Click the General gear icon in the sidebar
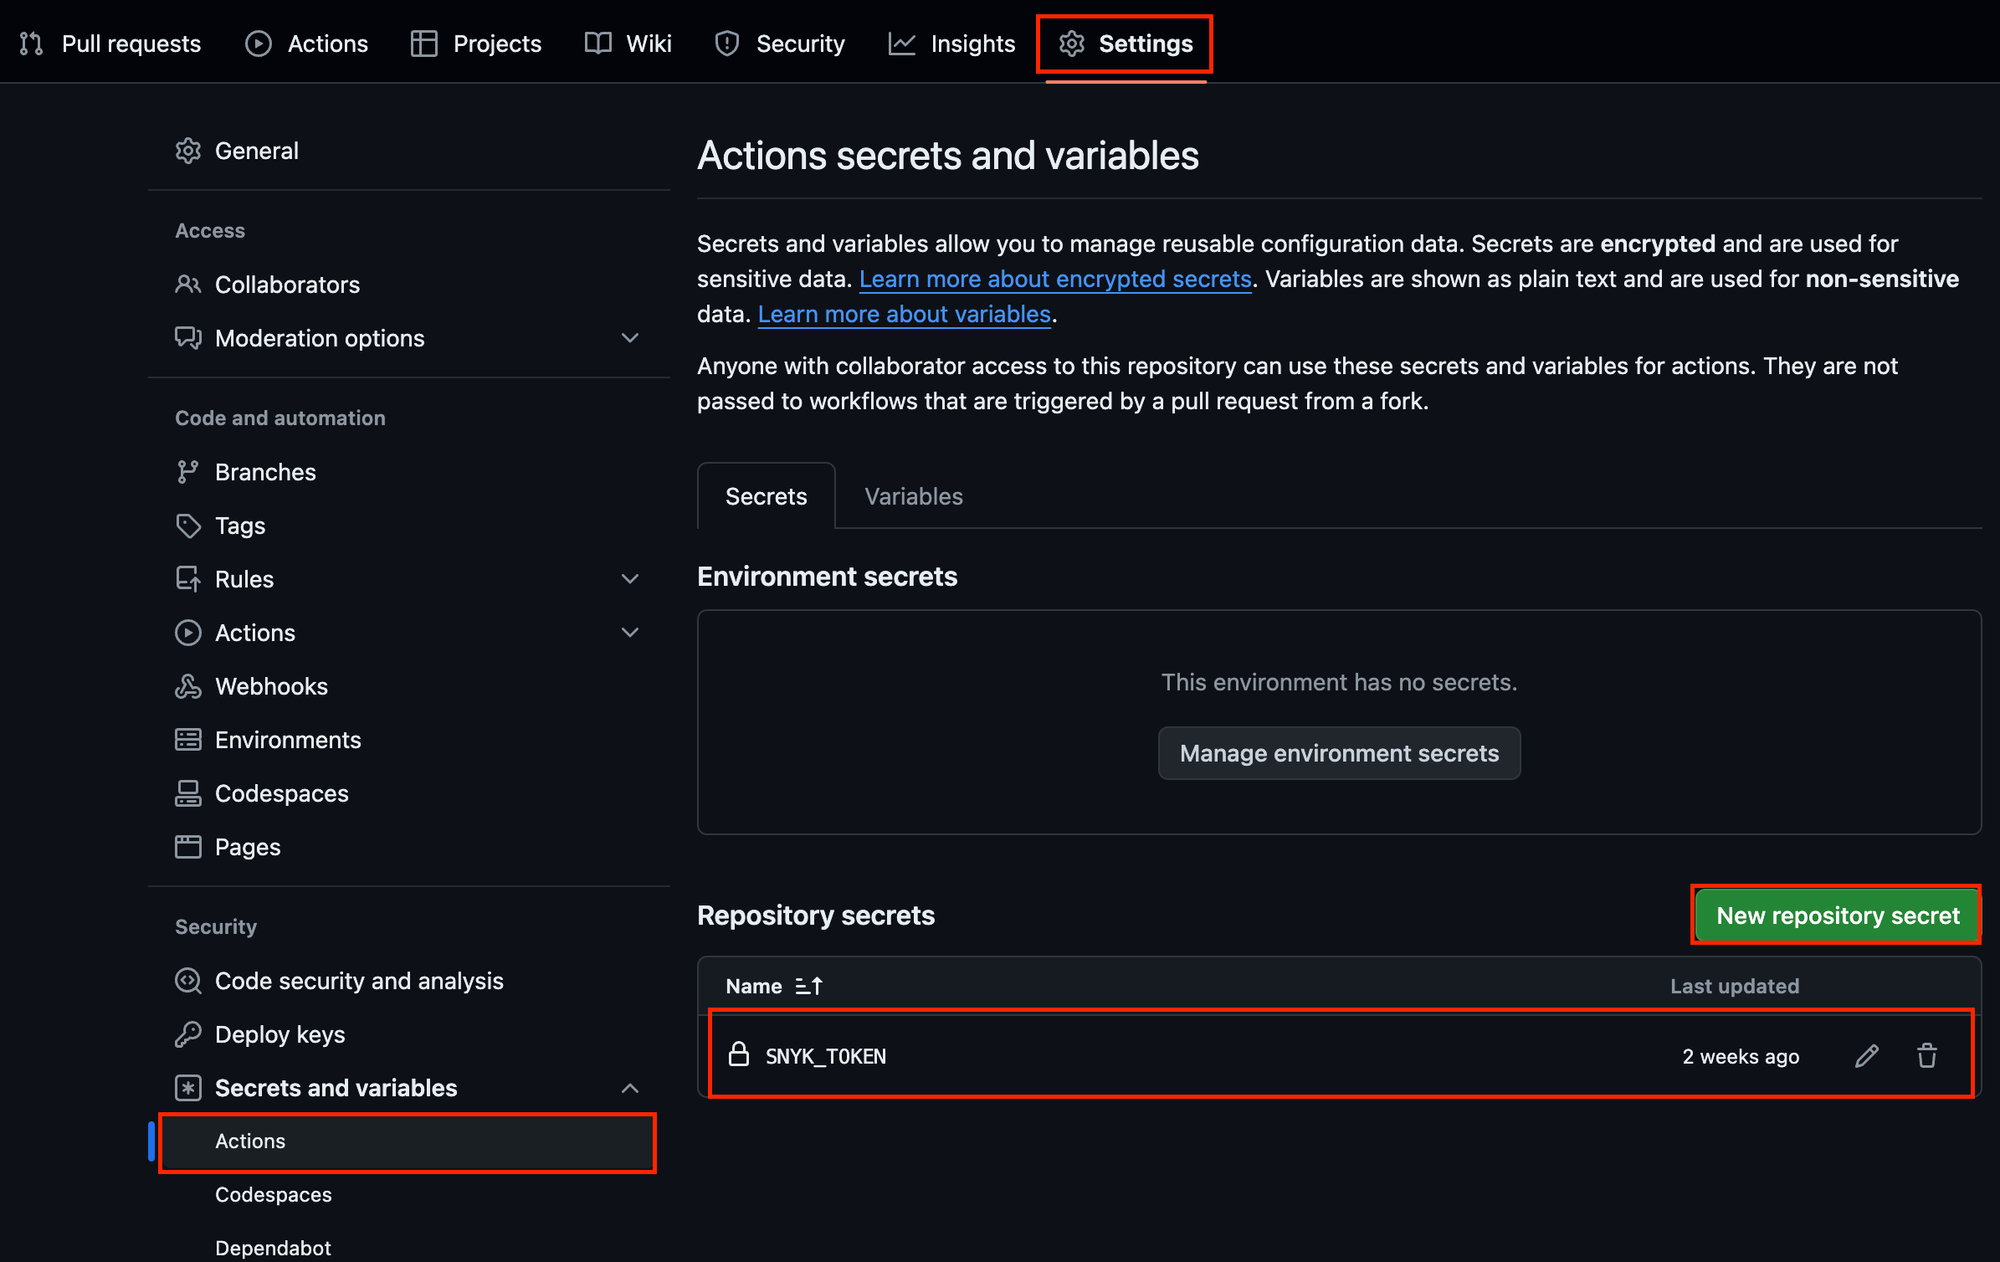This screenshot has height=1262, width=2000. click(x=188, y=151)
